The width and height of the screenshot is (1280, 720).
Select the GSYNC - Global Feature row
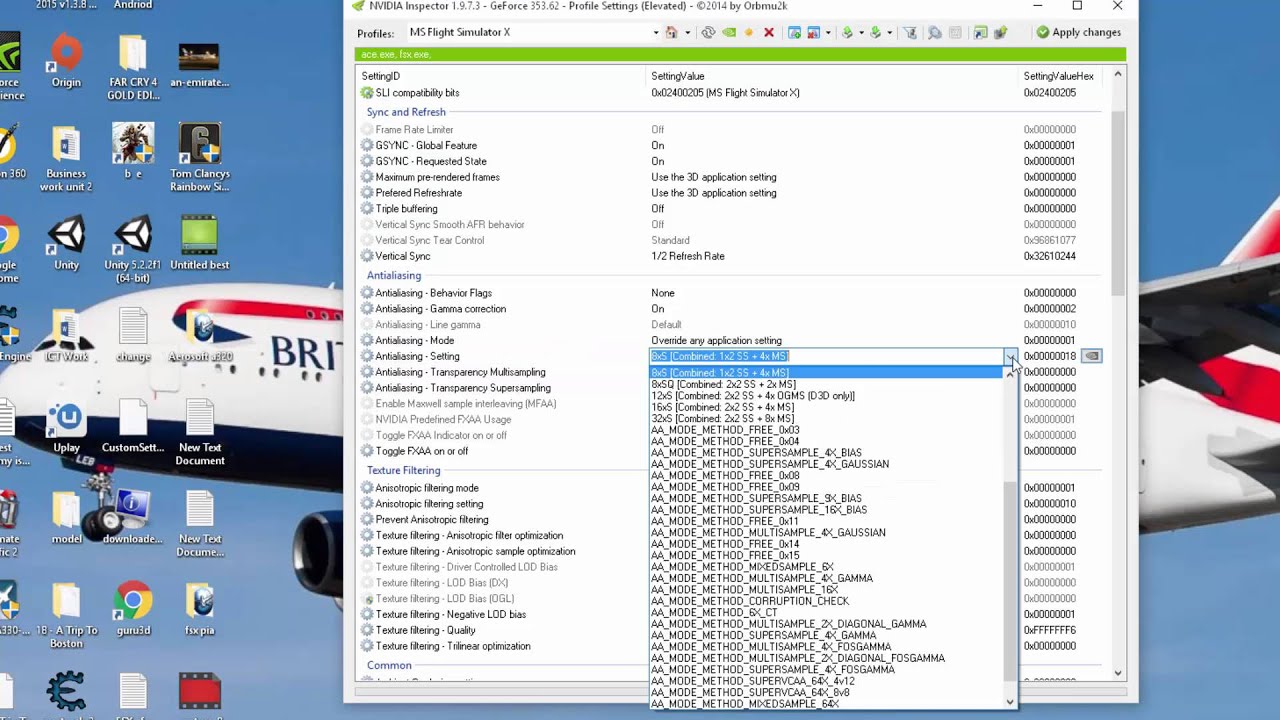[x=732, y=145]
